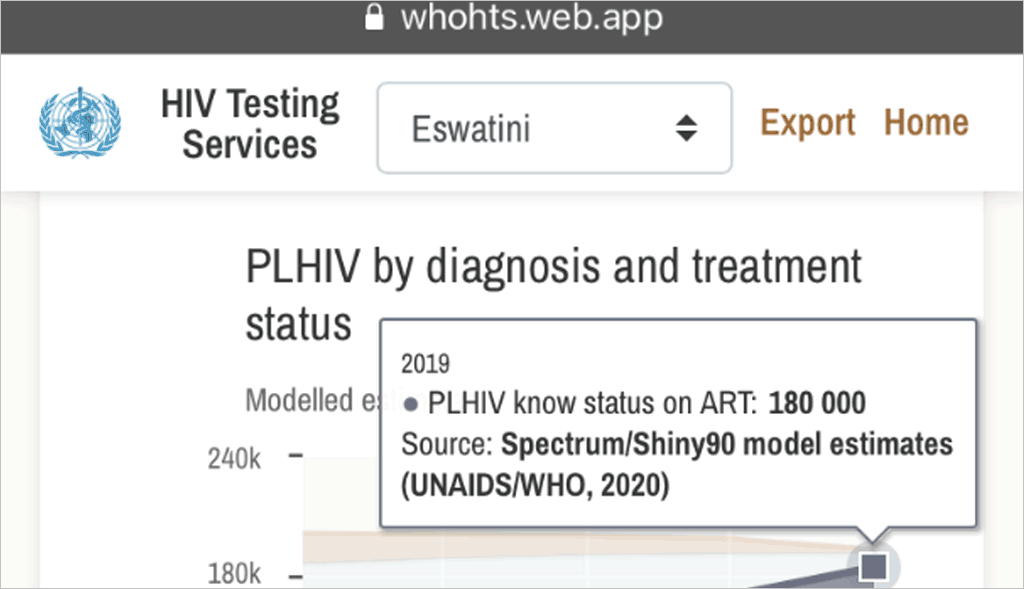The height and width of the screenshot is (589, 1024).
Task: Open the Eswatini country dropdown
Action: point(554,128)
